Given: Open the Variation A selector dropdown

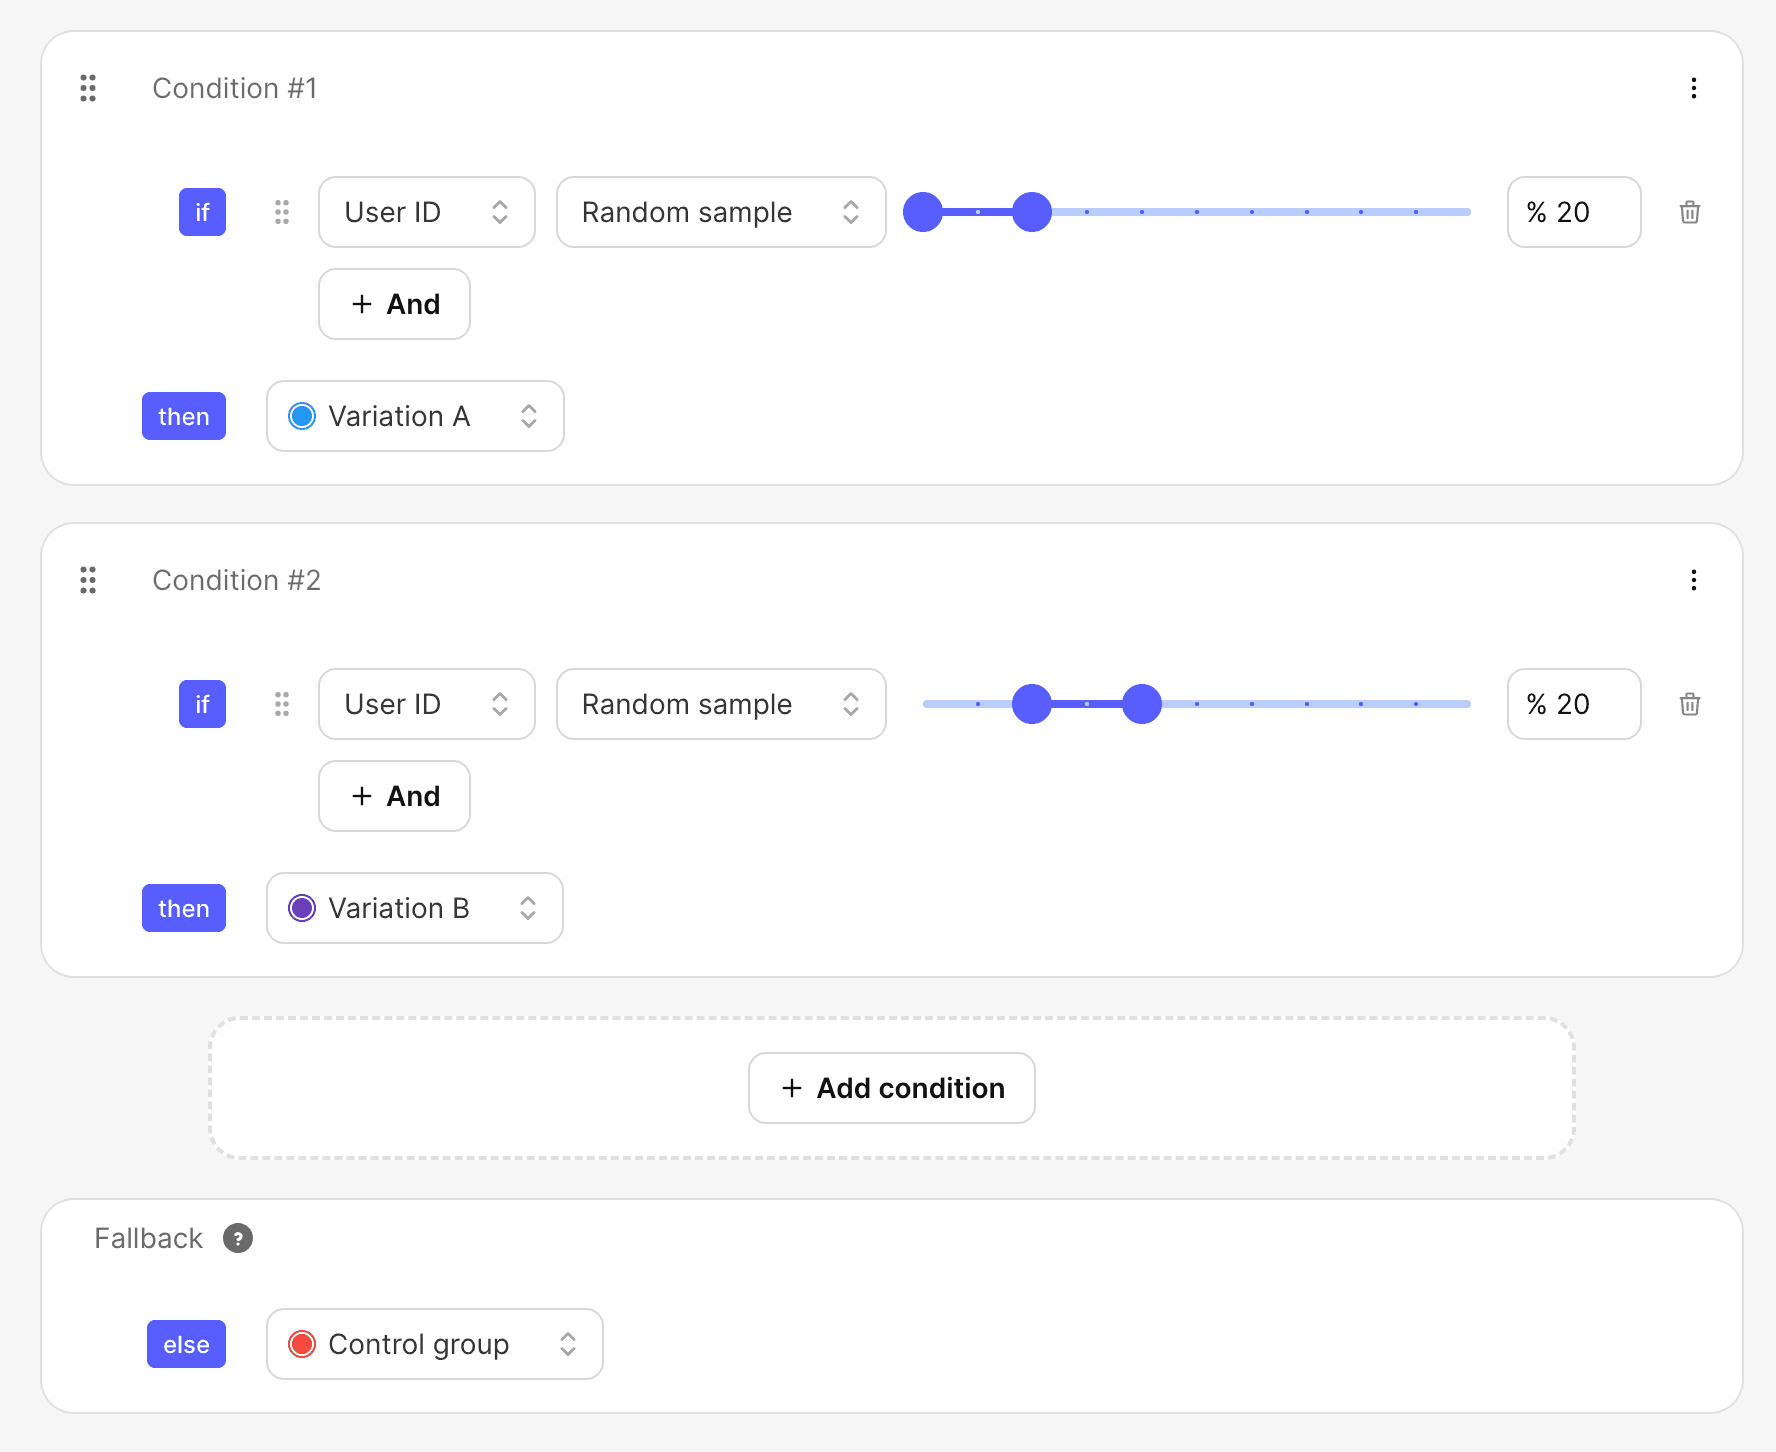Looking at the screenshot, I should coord(414,416).
